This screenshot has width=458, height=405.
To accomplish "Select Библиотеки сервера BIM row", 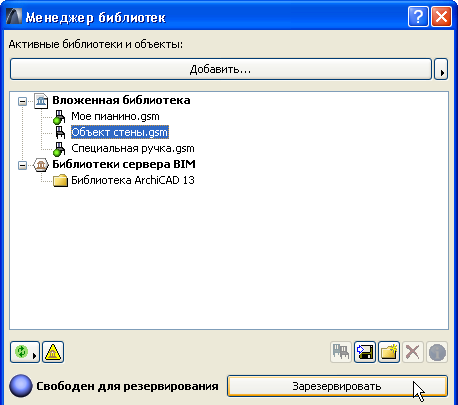I will click(x=124, y=164).
